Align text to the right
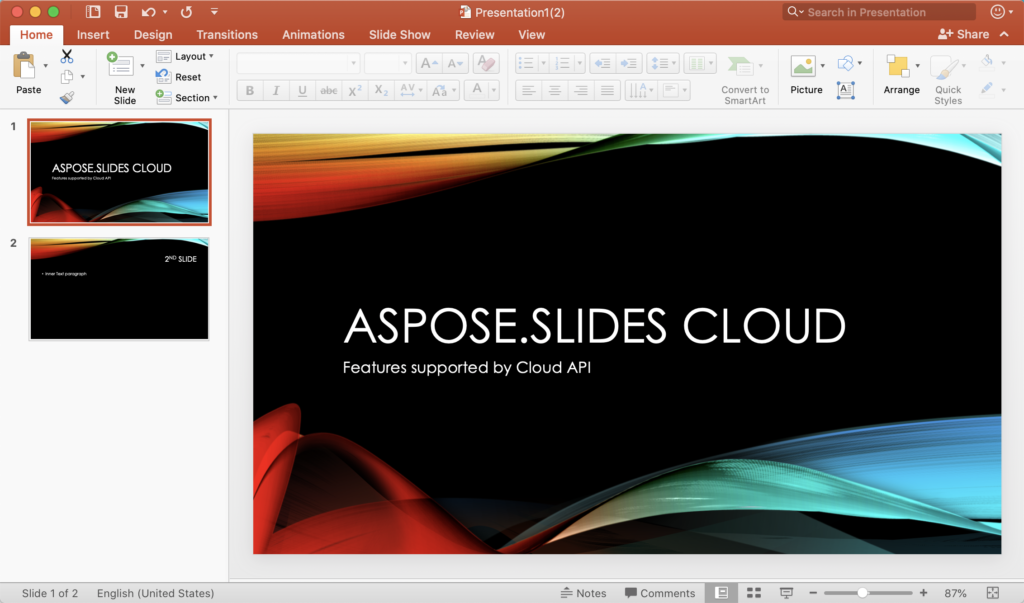 (581, 90)
